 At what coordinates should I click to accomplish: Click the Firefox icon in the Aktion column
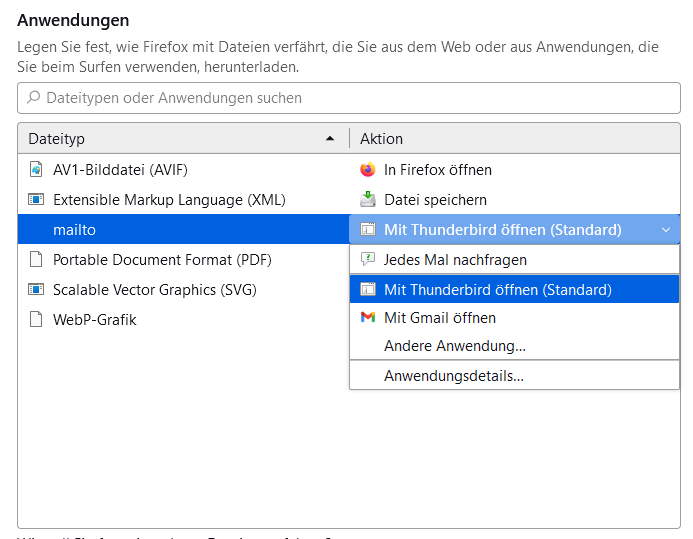pos(367,170)
